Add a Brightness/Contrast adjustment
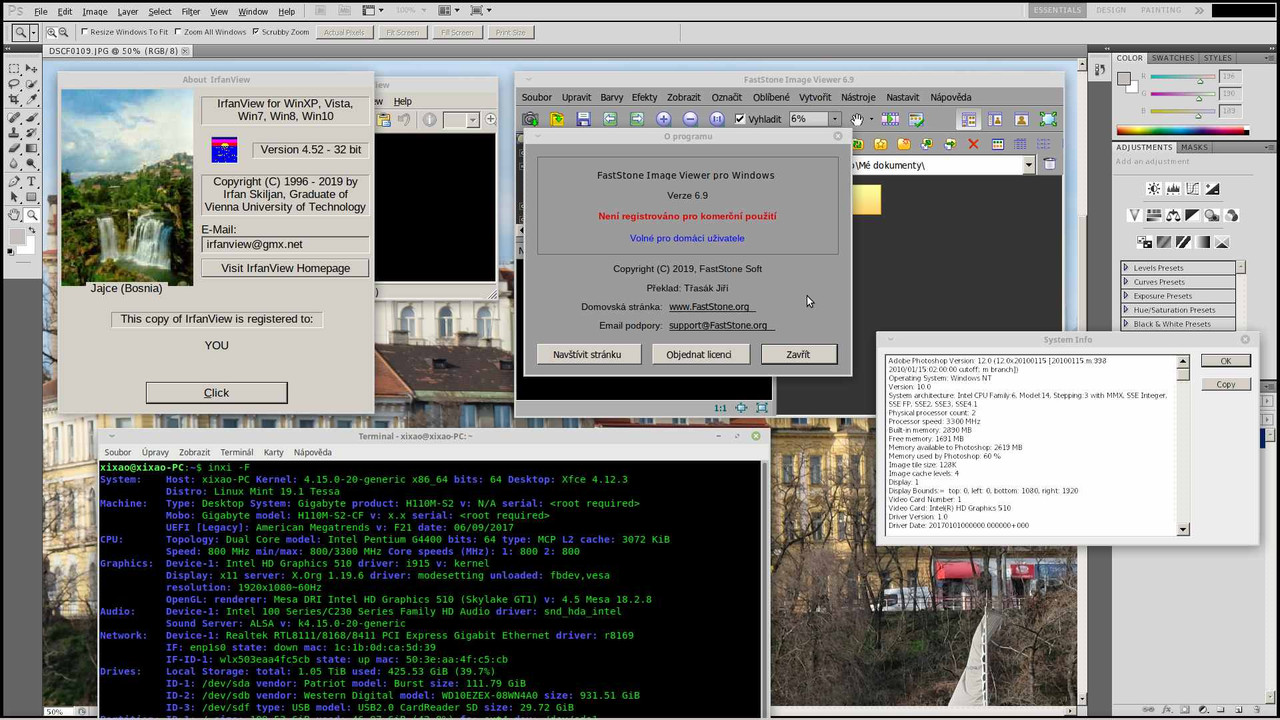This screenshot has width=1280, height=720. click(1154, 189)
